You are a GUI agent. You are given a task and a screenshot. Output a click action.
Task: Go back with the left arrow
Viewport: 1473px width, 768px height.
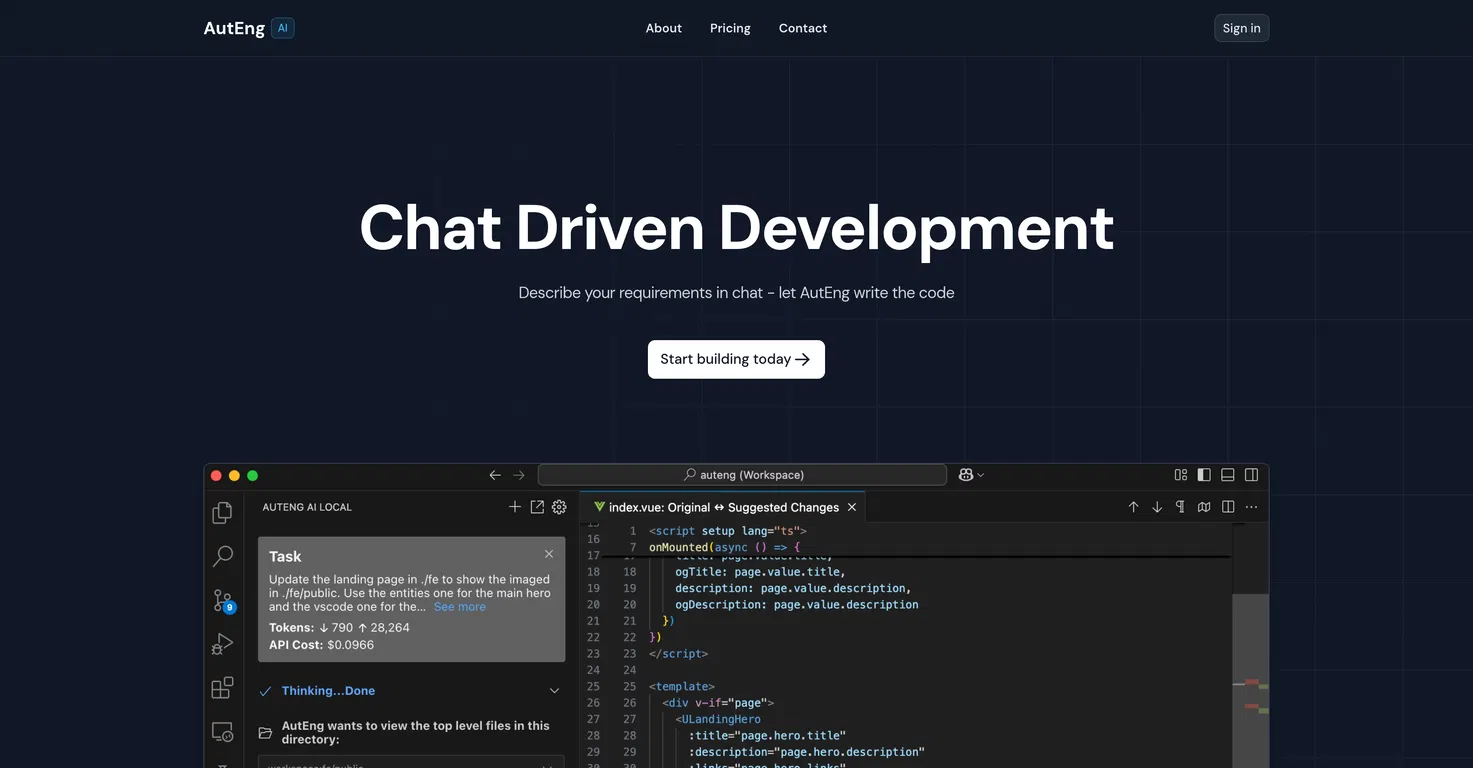point(495,475)
